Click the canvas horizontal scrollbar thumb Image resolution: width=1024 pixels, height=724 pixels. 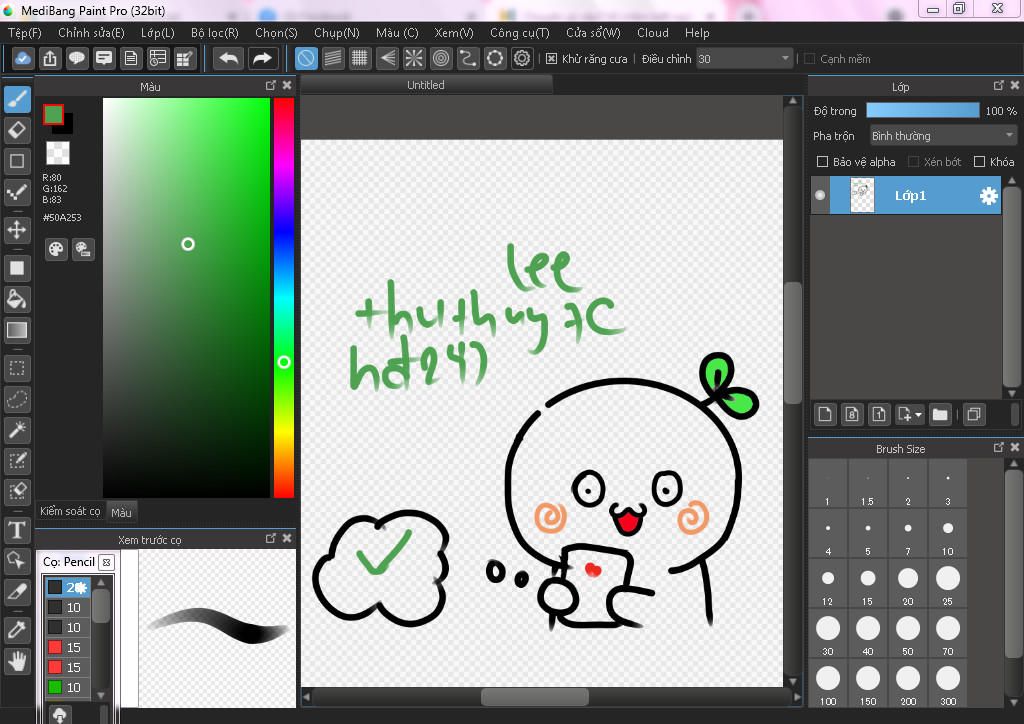535,697
